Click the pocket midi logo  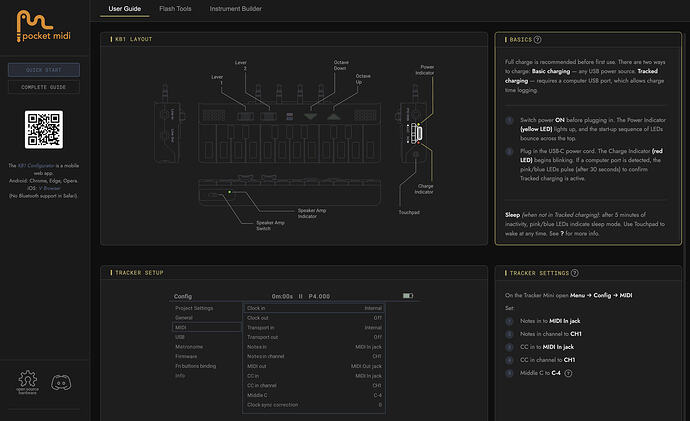(x=44, y=26)
